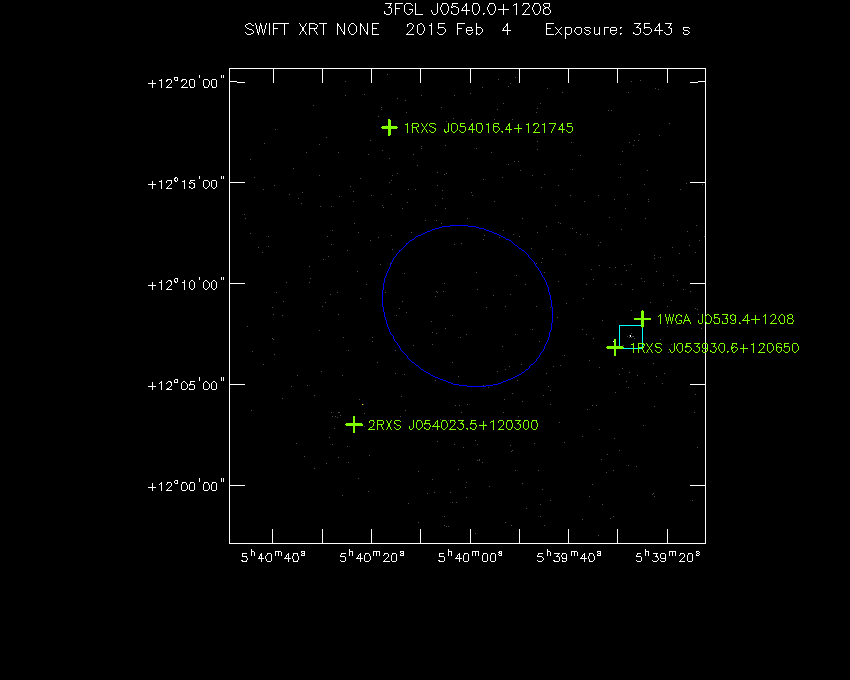Image resolution: width=850 pixels, height=680 pixels.
Task: Click the declination label +12°00'00"
Action: tap(186, 486)
